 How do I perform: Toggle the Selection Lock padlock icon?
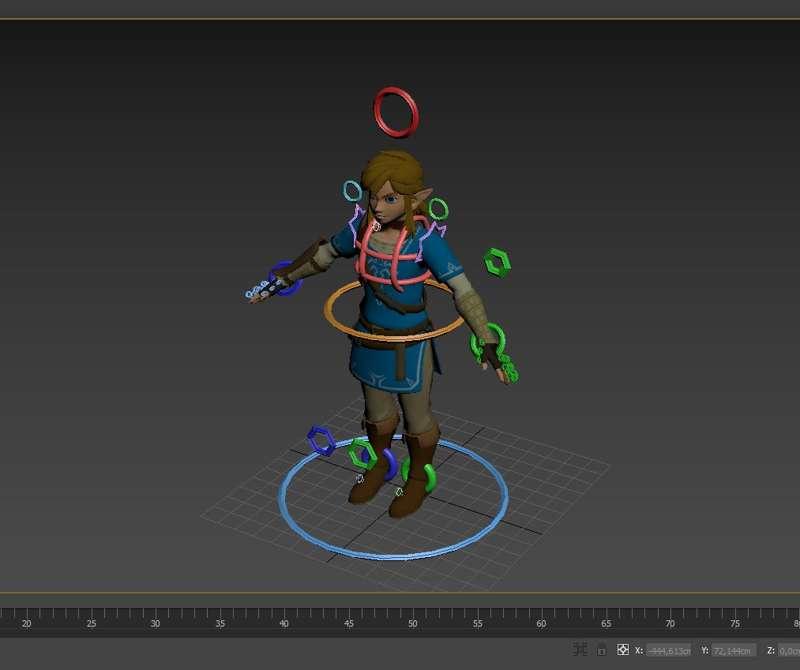[602, 650]
